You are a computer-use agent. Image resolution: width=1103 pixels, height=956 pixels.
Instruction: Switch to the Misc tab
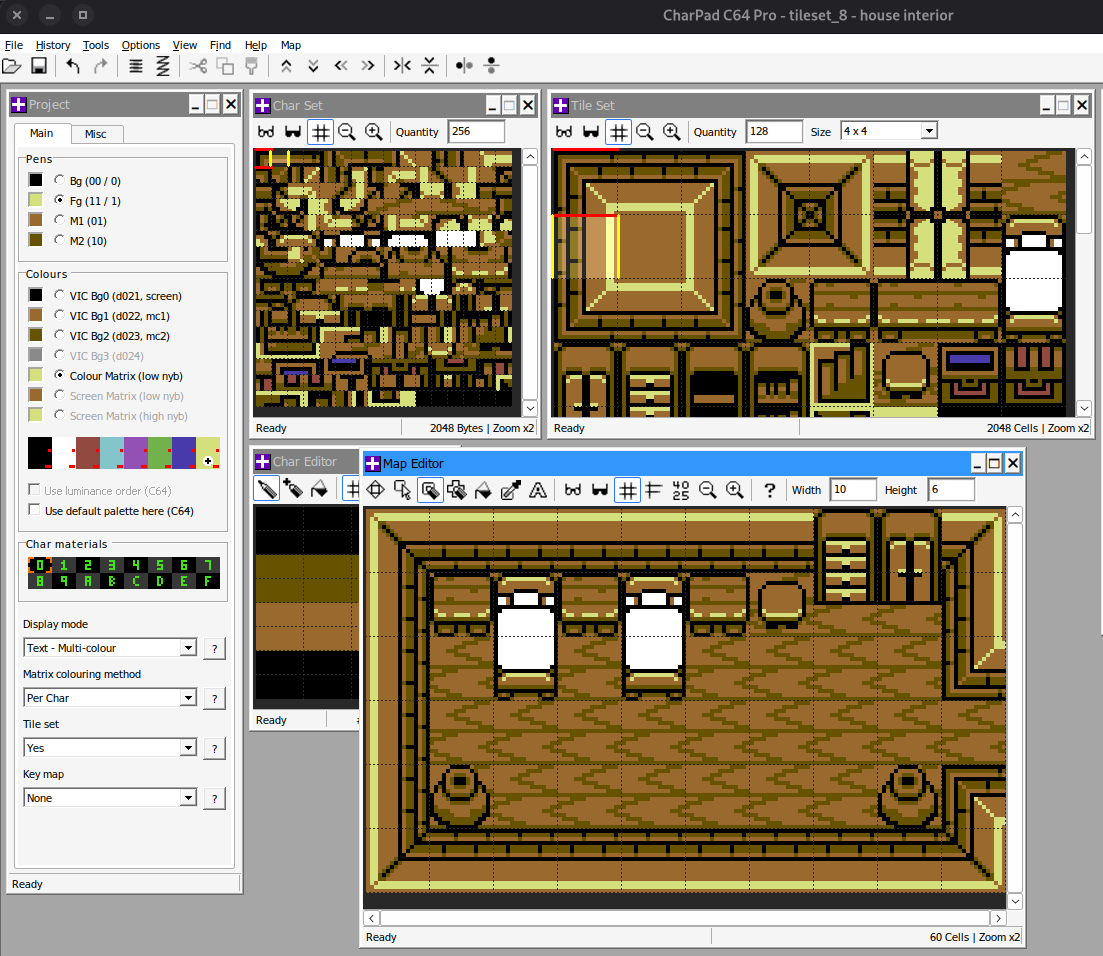95,134
